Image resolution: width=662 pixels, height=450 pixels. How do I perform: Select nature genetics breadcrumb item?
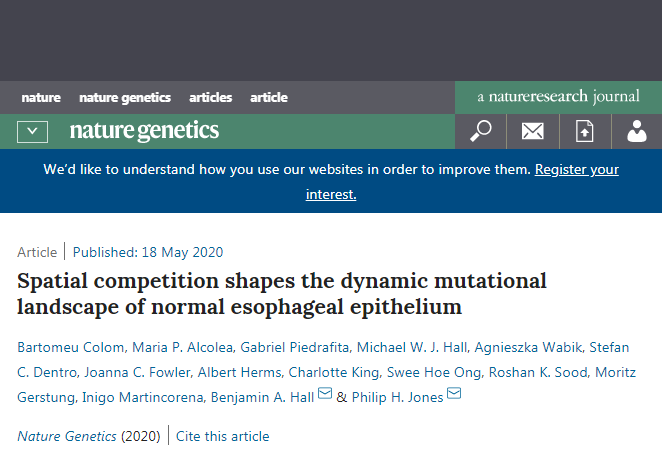[x=125, y=98]
